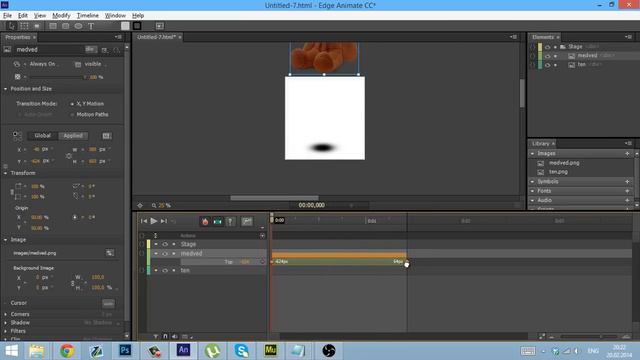Image resolution: width=640 pixels, height=360 pixels.
Task: Toggle visibility eye for Stage in timeline
Action: 165,244
